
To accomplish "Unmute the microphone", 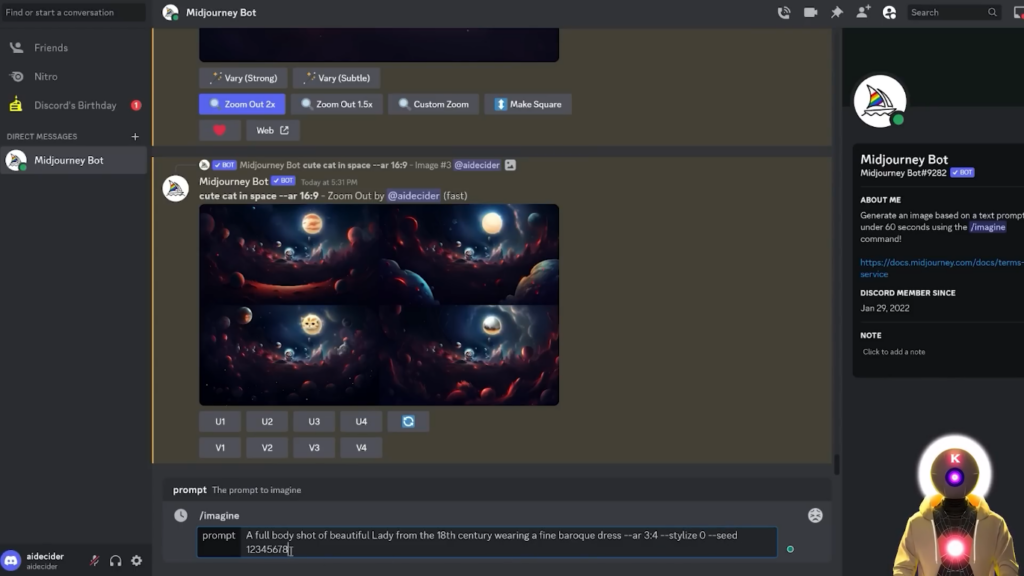I will point(94,561).
